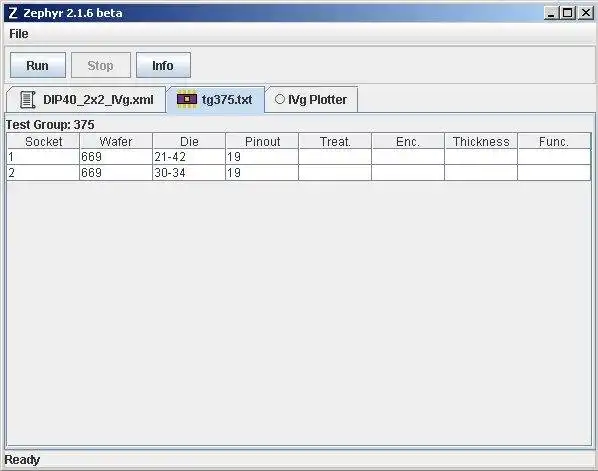The image size is (598, 471).
Task: Click the Enc. column header
Action: click(x=408, y=141)
